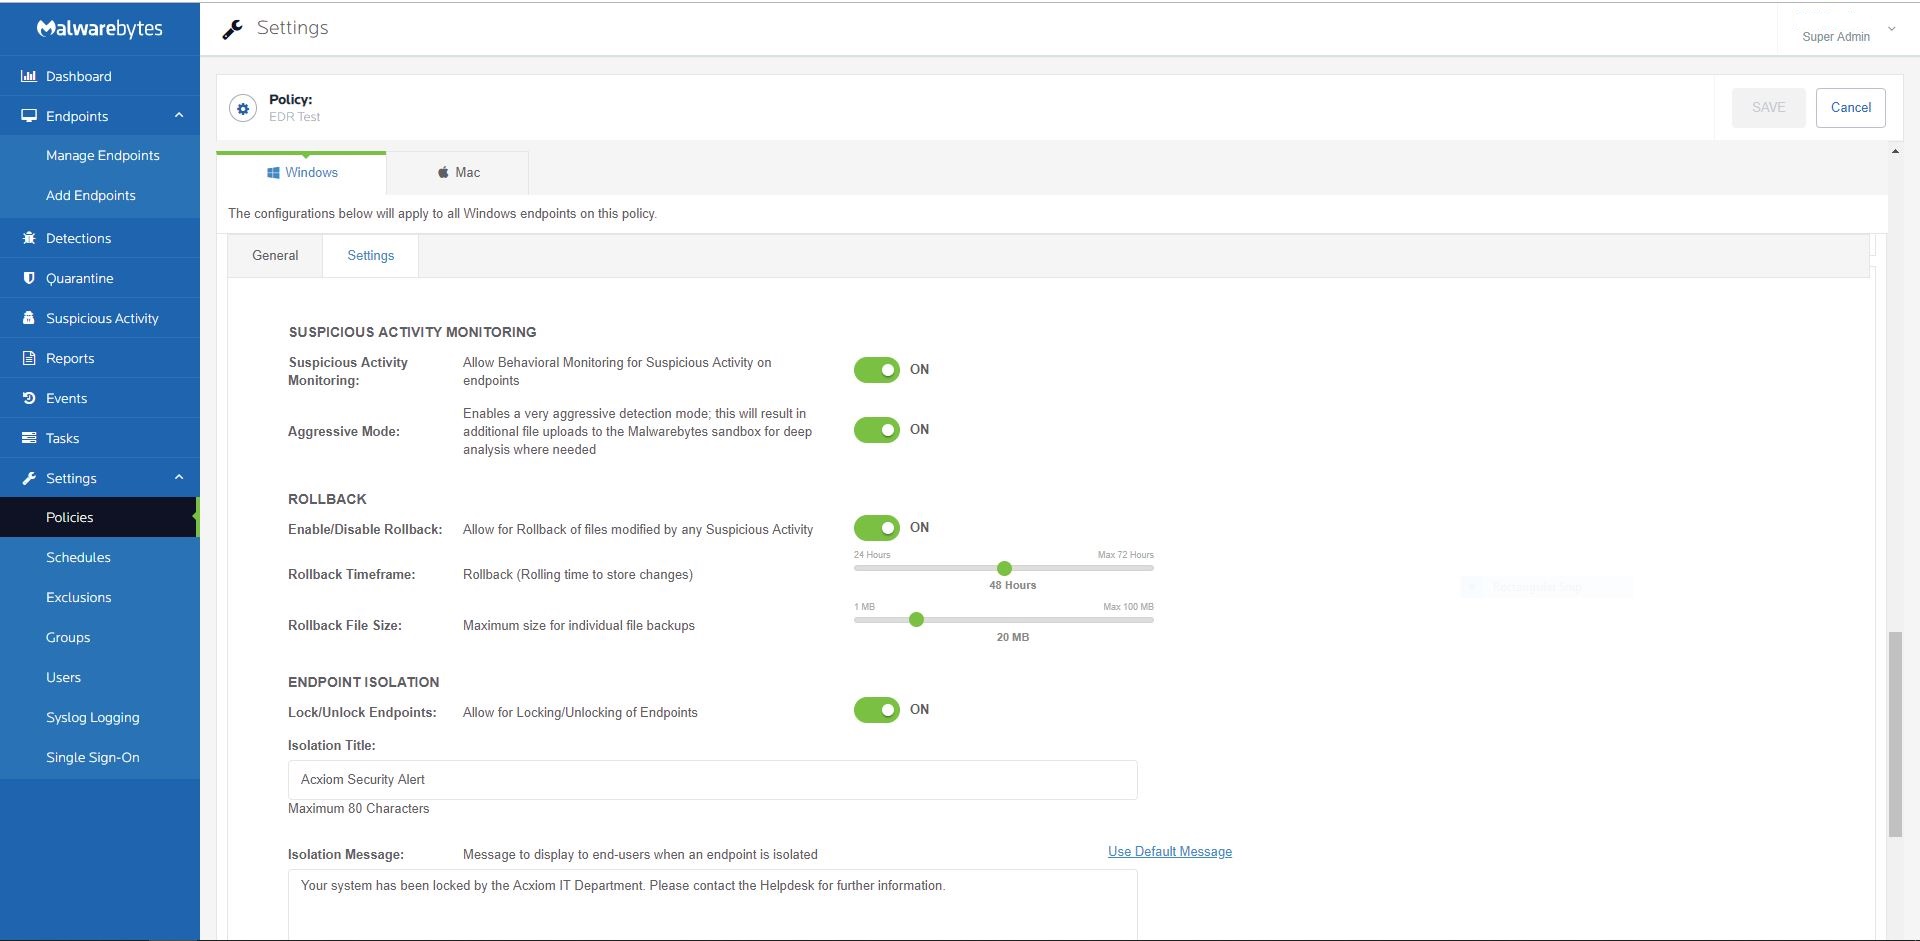The image size is (1920, 941).
Task: Collapse the Settings sidebar section
Action: coord(179,478)
